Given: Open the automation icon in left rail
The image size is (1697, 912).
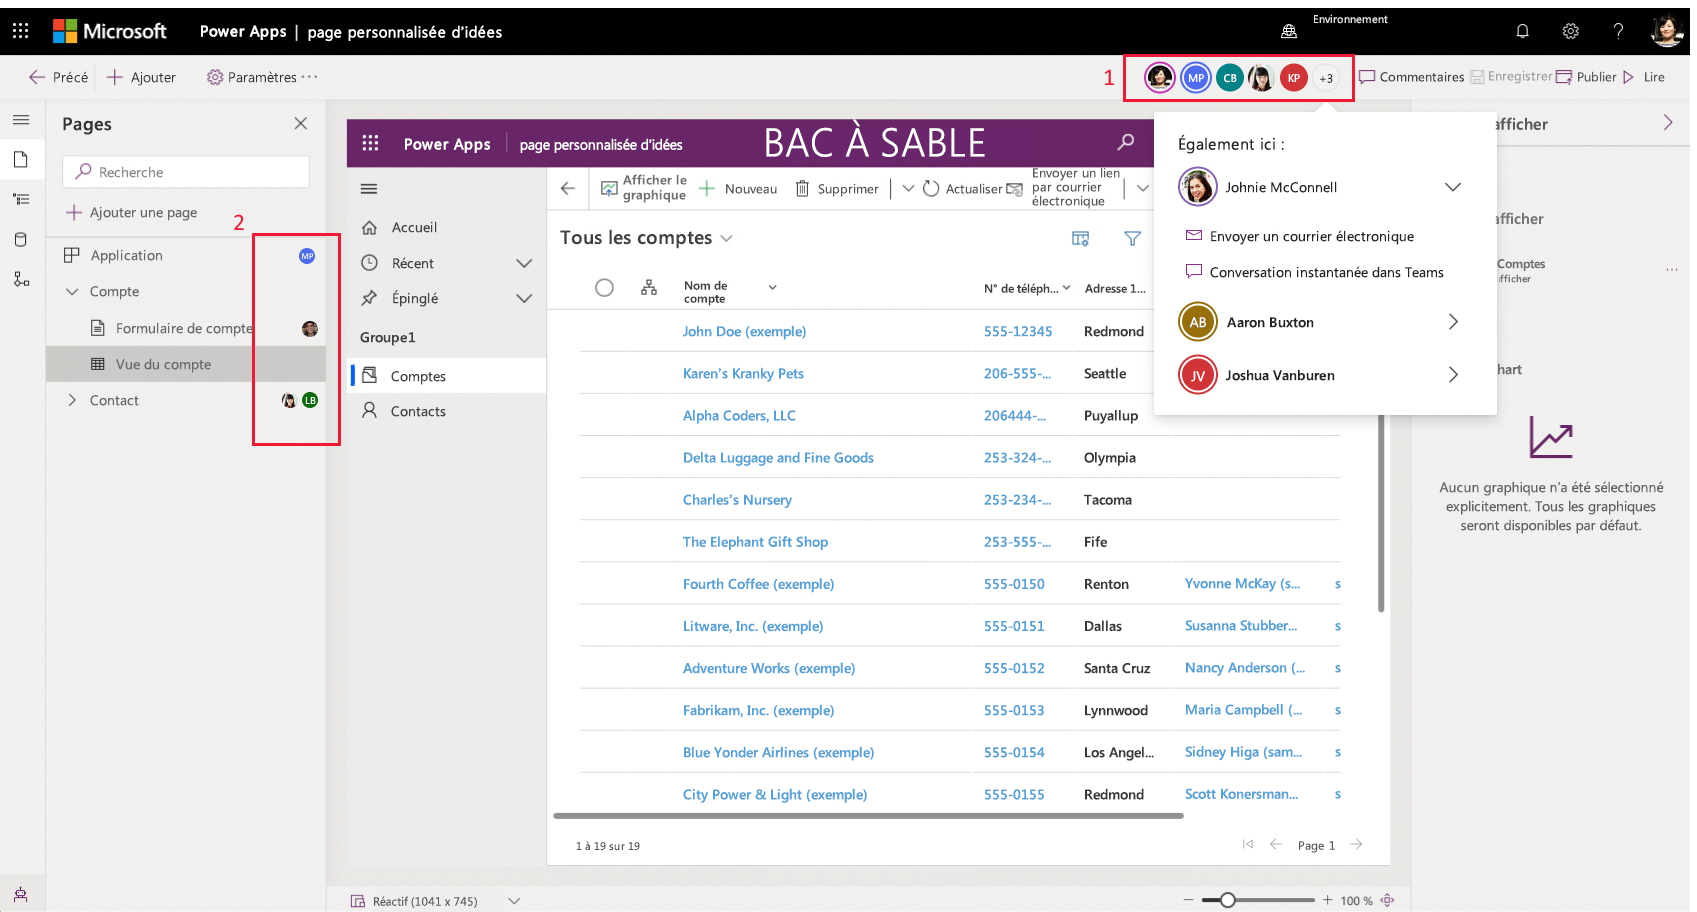Looking at the screenshot, I should pyautogui.click(x=21, y=279).
